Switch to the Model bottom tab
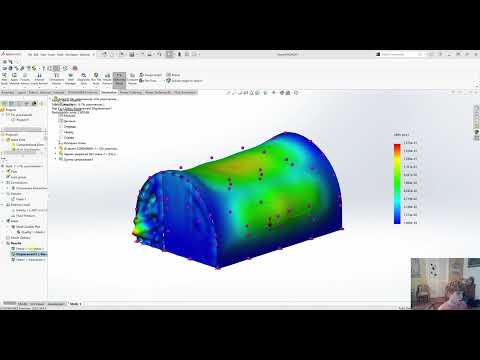The width and height of the screenshot is (480, 360). point(23,304)
